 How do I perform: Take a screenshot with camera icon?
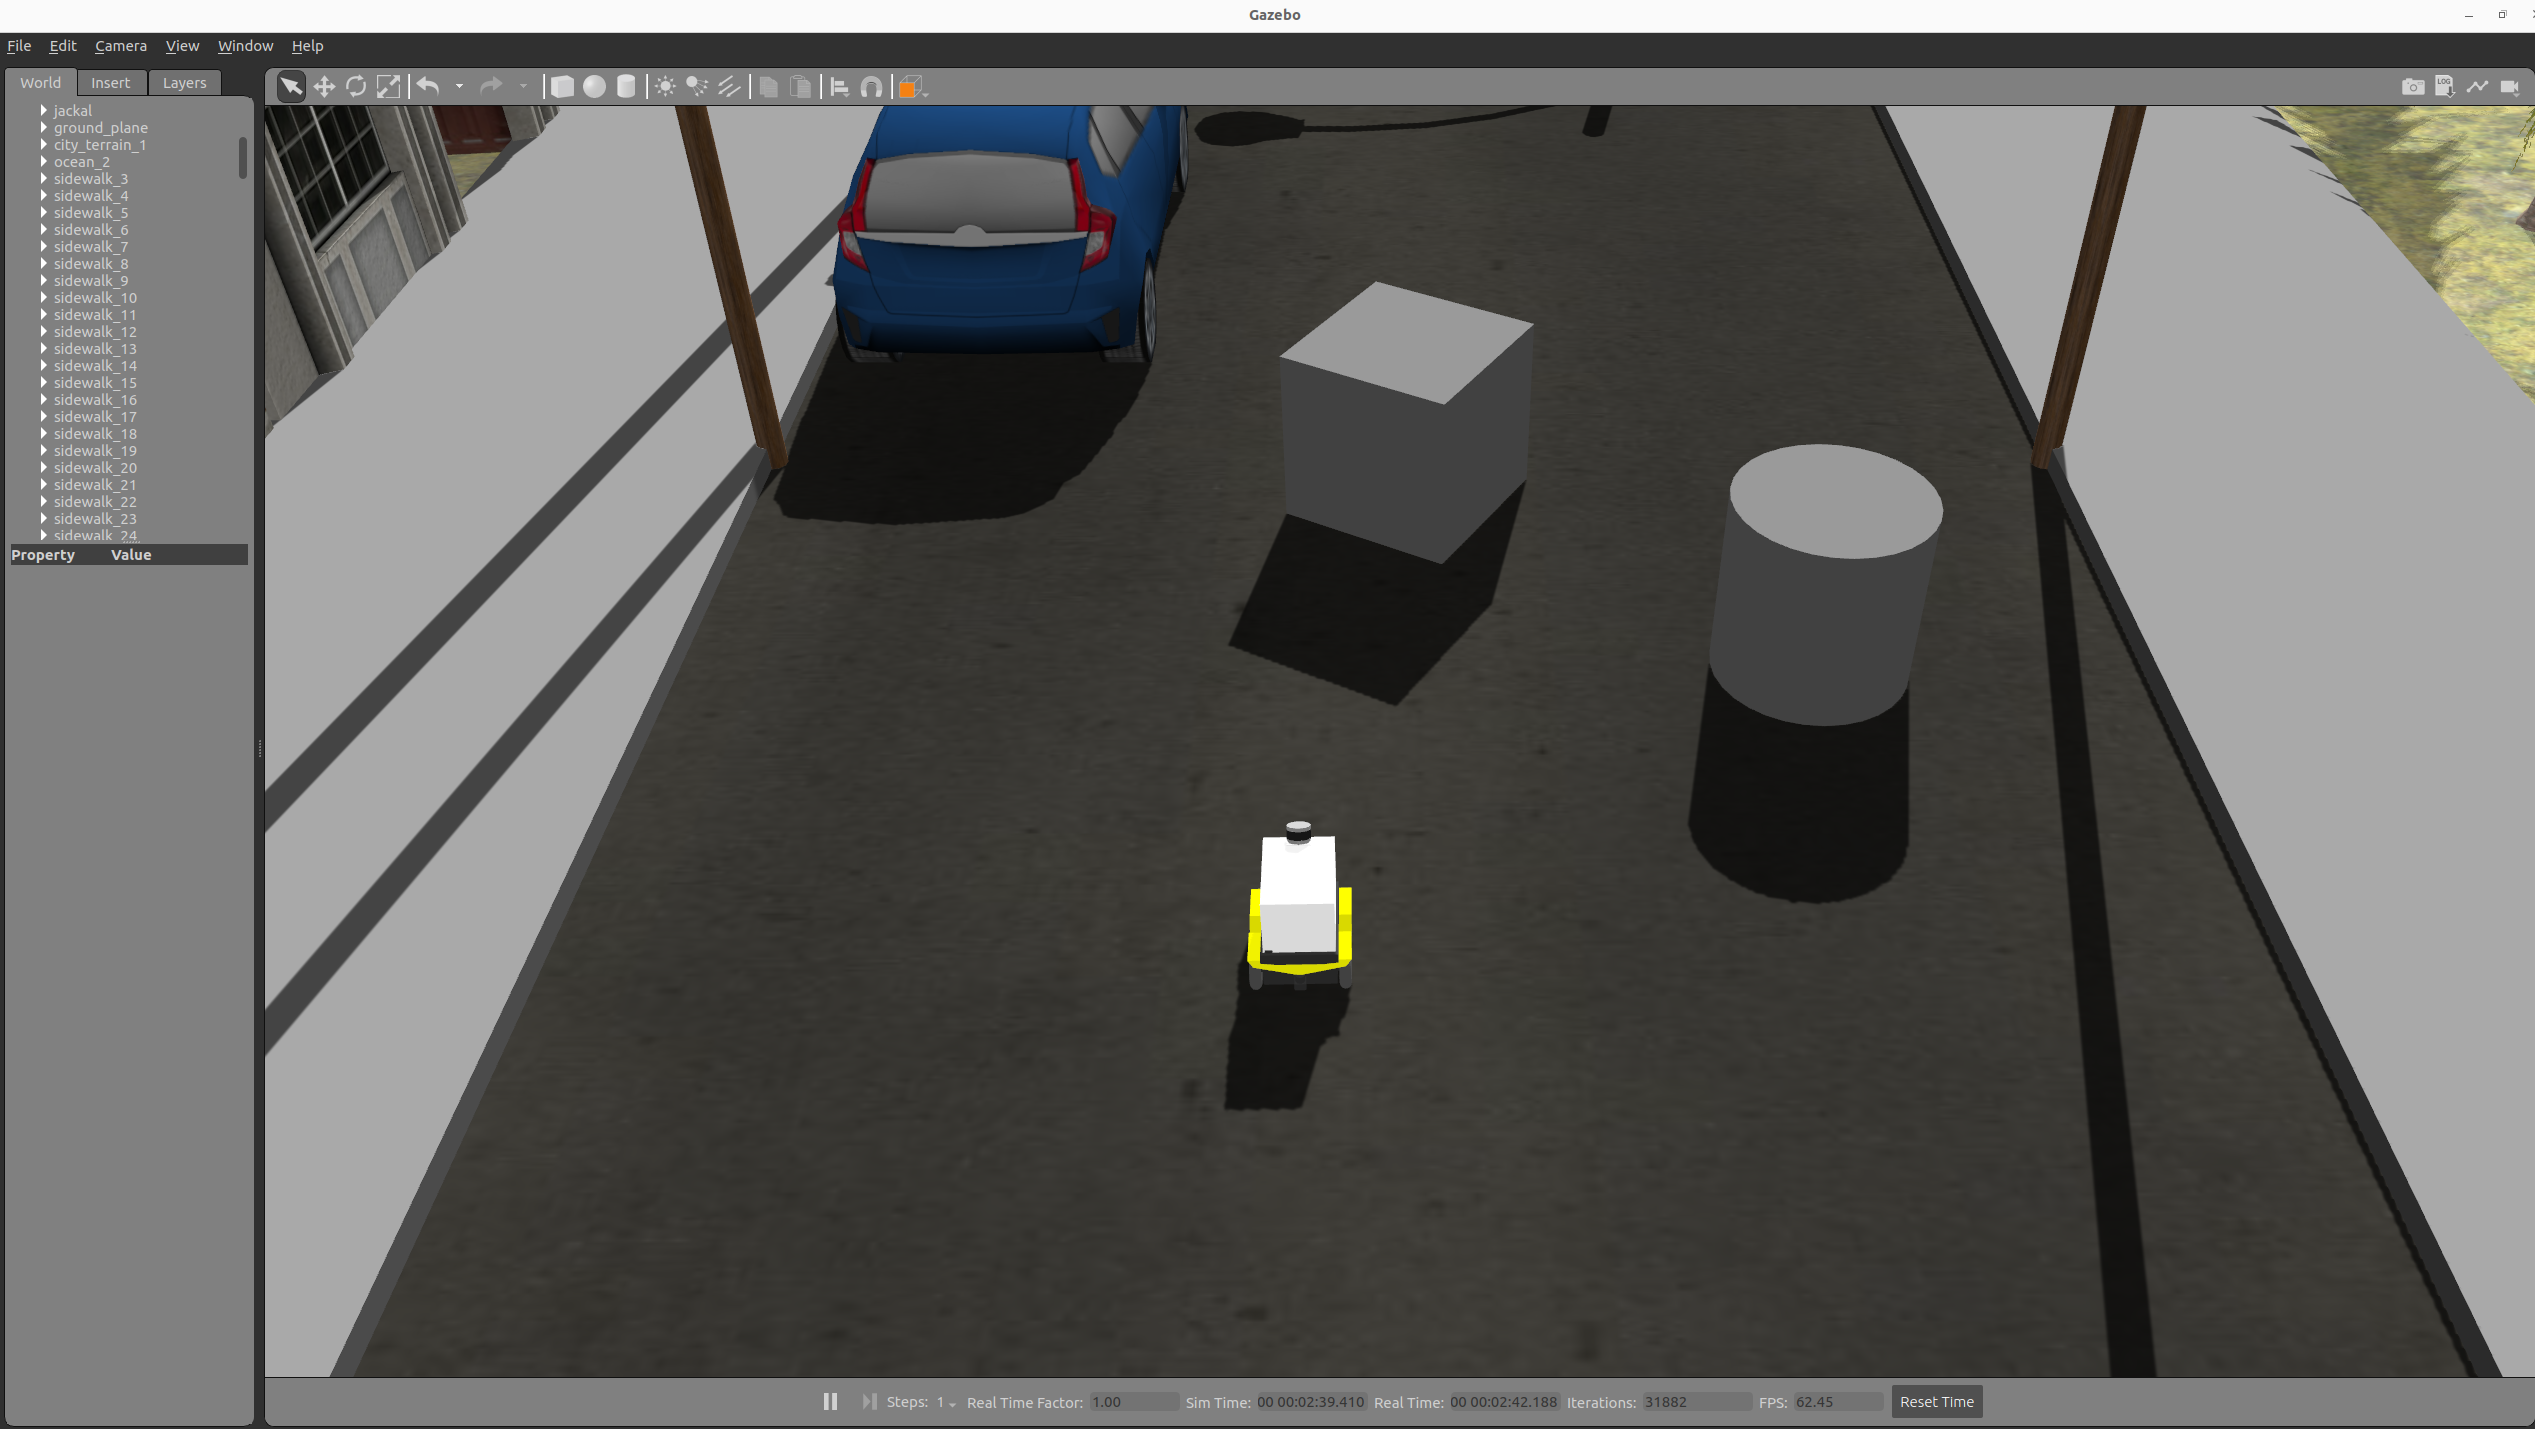(2412, 87)
